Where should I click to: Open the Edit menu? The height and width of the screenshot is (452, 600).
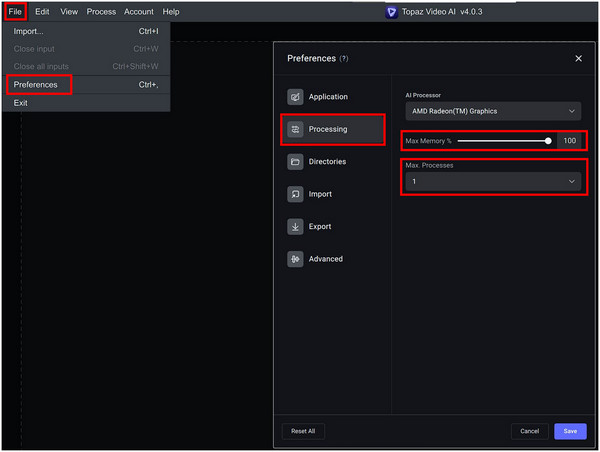coord(42,12)
